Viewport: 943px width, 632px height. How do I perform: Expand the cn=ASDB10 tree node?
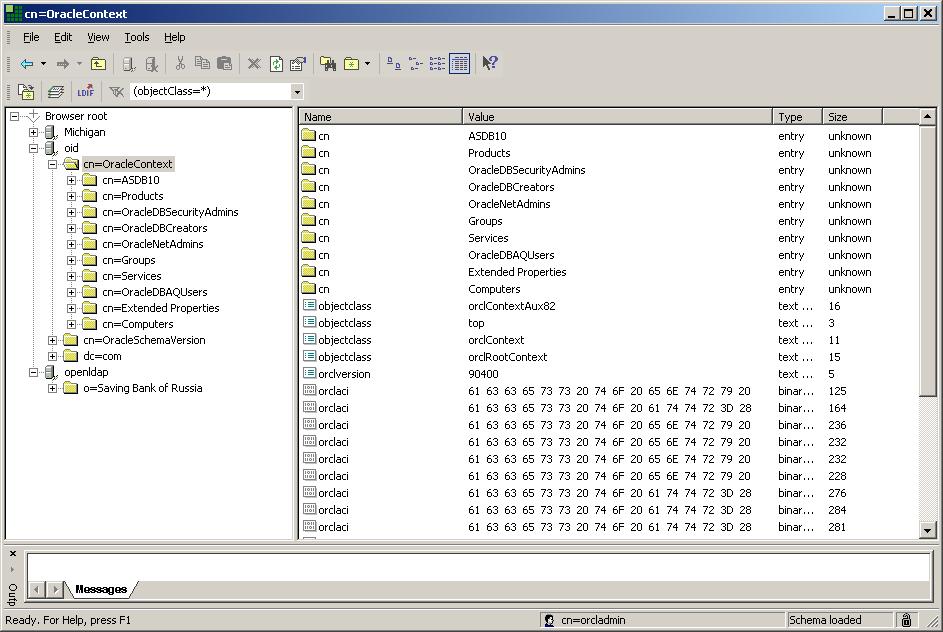(x=72, y=180)
